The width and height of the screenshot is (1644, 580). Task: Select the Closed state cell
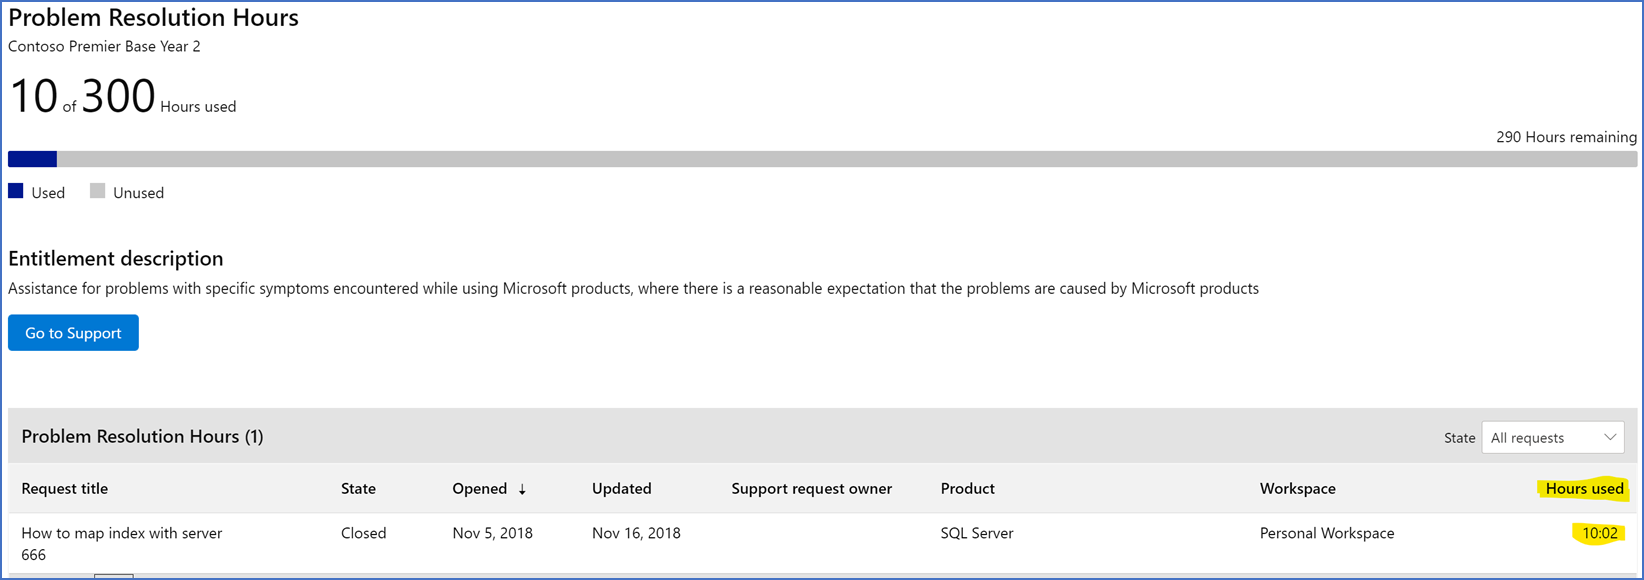363,533
